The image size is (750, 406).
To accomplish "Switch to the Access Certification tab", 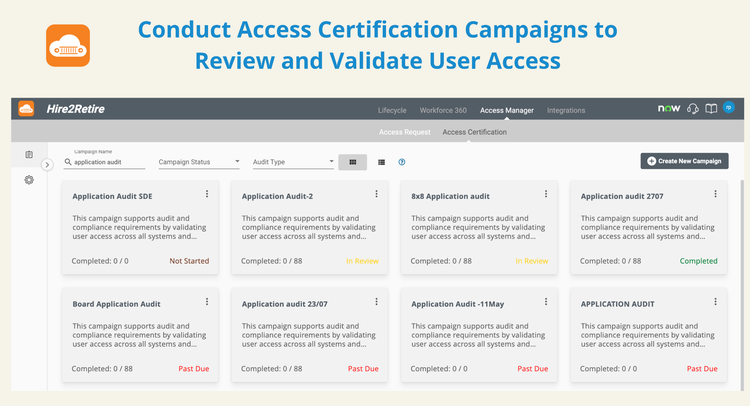I will [x=474, y=132].
